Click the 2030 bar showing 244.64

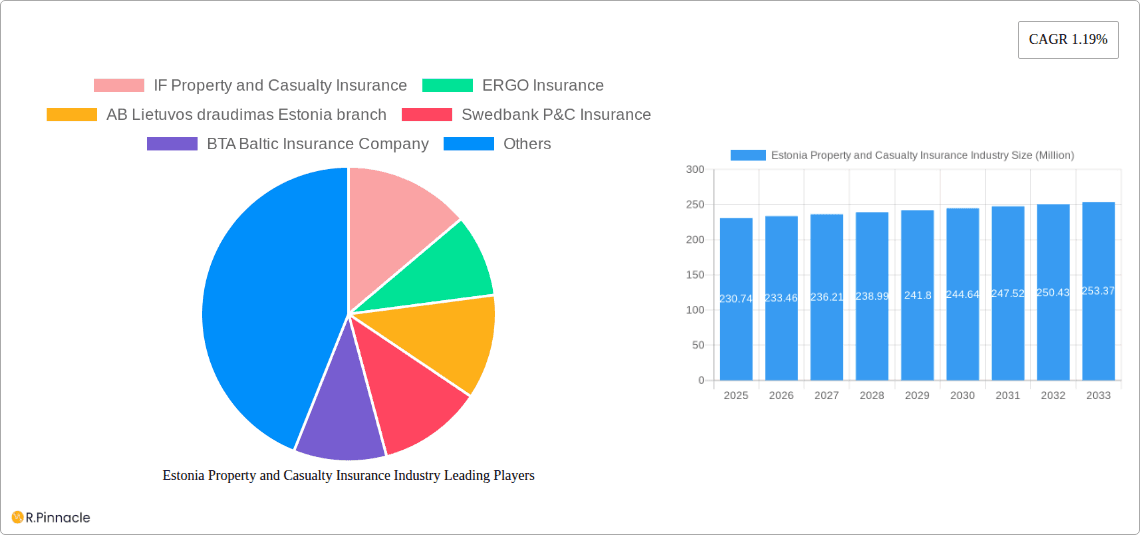(963, 294)
